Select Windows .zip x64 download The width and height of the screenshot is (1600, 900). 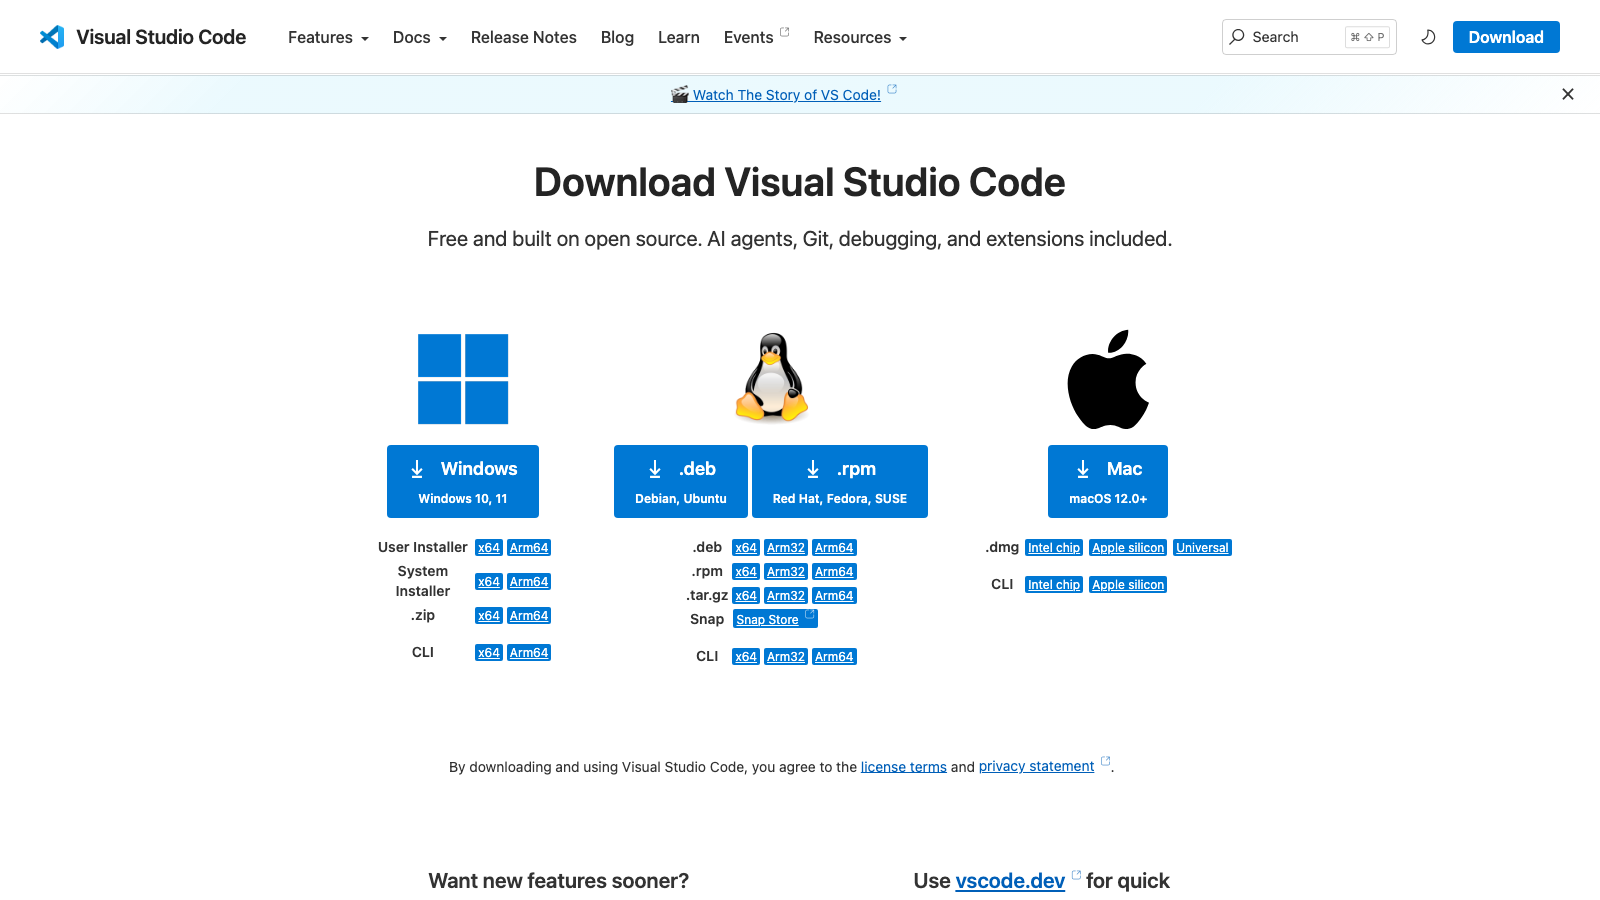[x=489, y=616]
